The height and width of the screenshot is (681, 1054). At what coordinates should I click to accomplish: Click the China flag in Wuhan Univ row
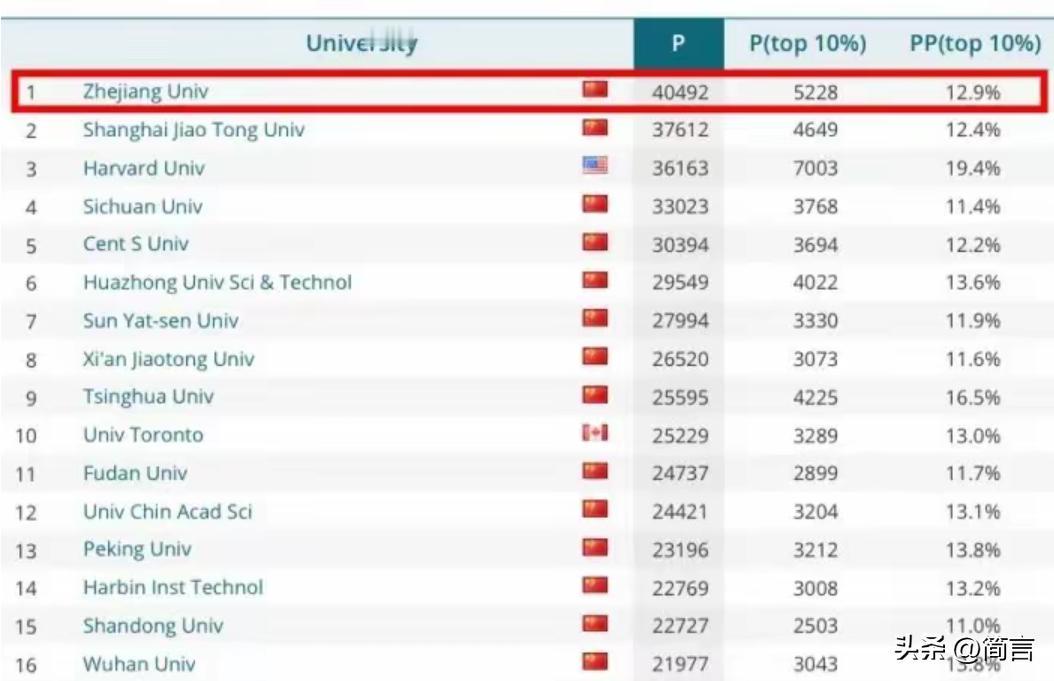tap(595, 662)
